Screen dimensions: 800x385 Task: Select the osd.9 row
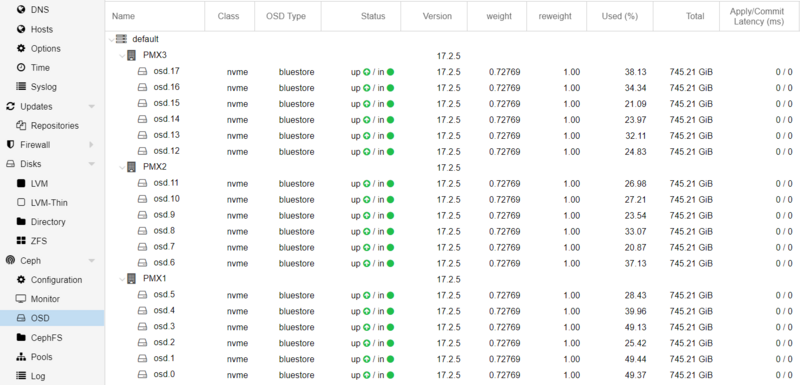453,215
